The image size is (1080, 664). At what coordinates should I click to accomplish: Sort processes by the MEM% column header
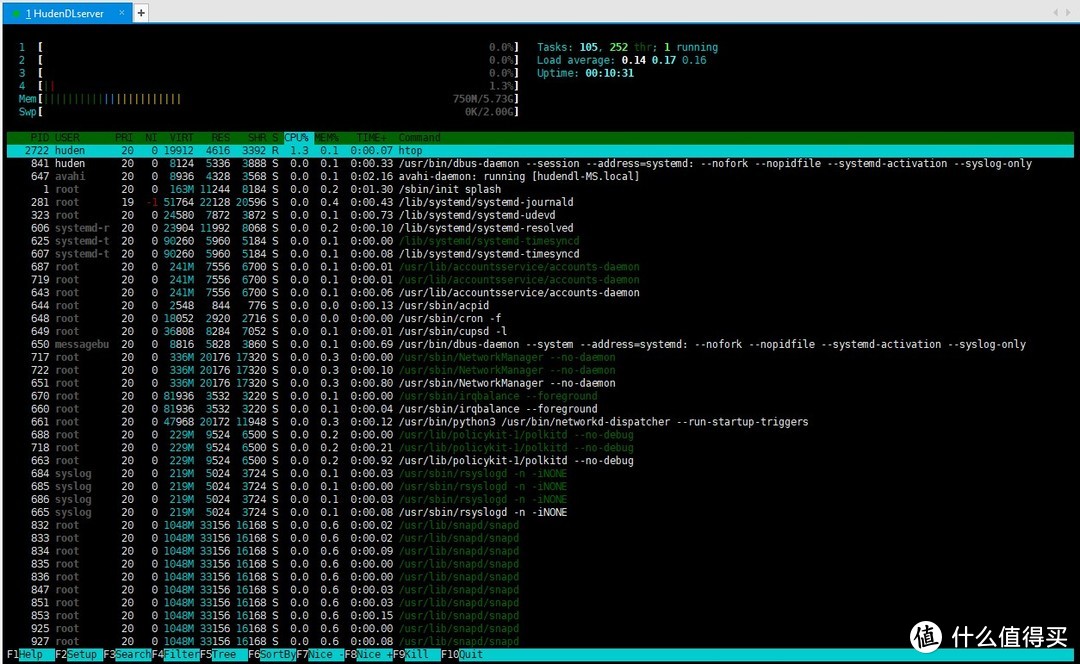point(328,138)
